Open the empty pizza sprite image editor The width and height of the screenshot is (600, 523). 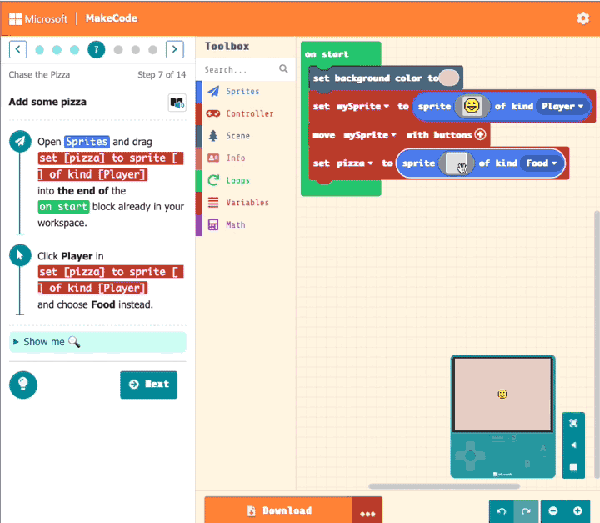(x=456, y=163)
